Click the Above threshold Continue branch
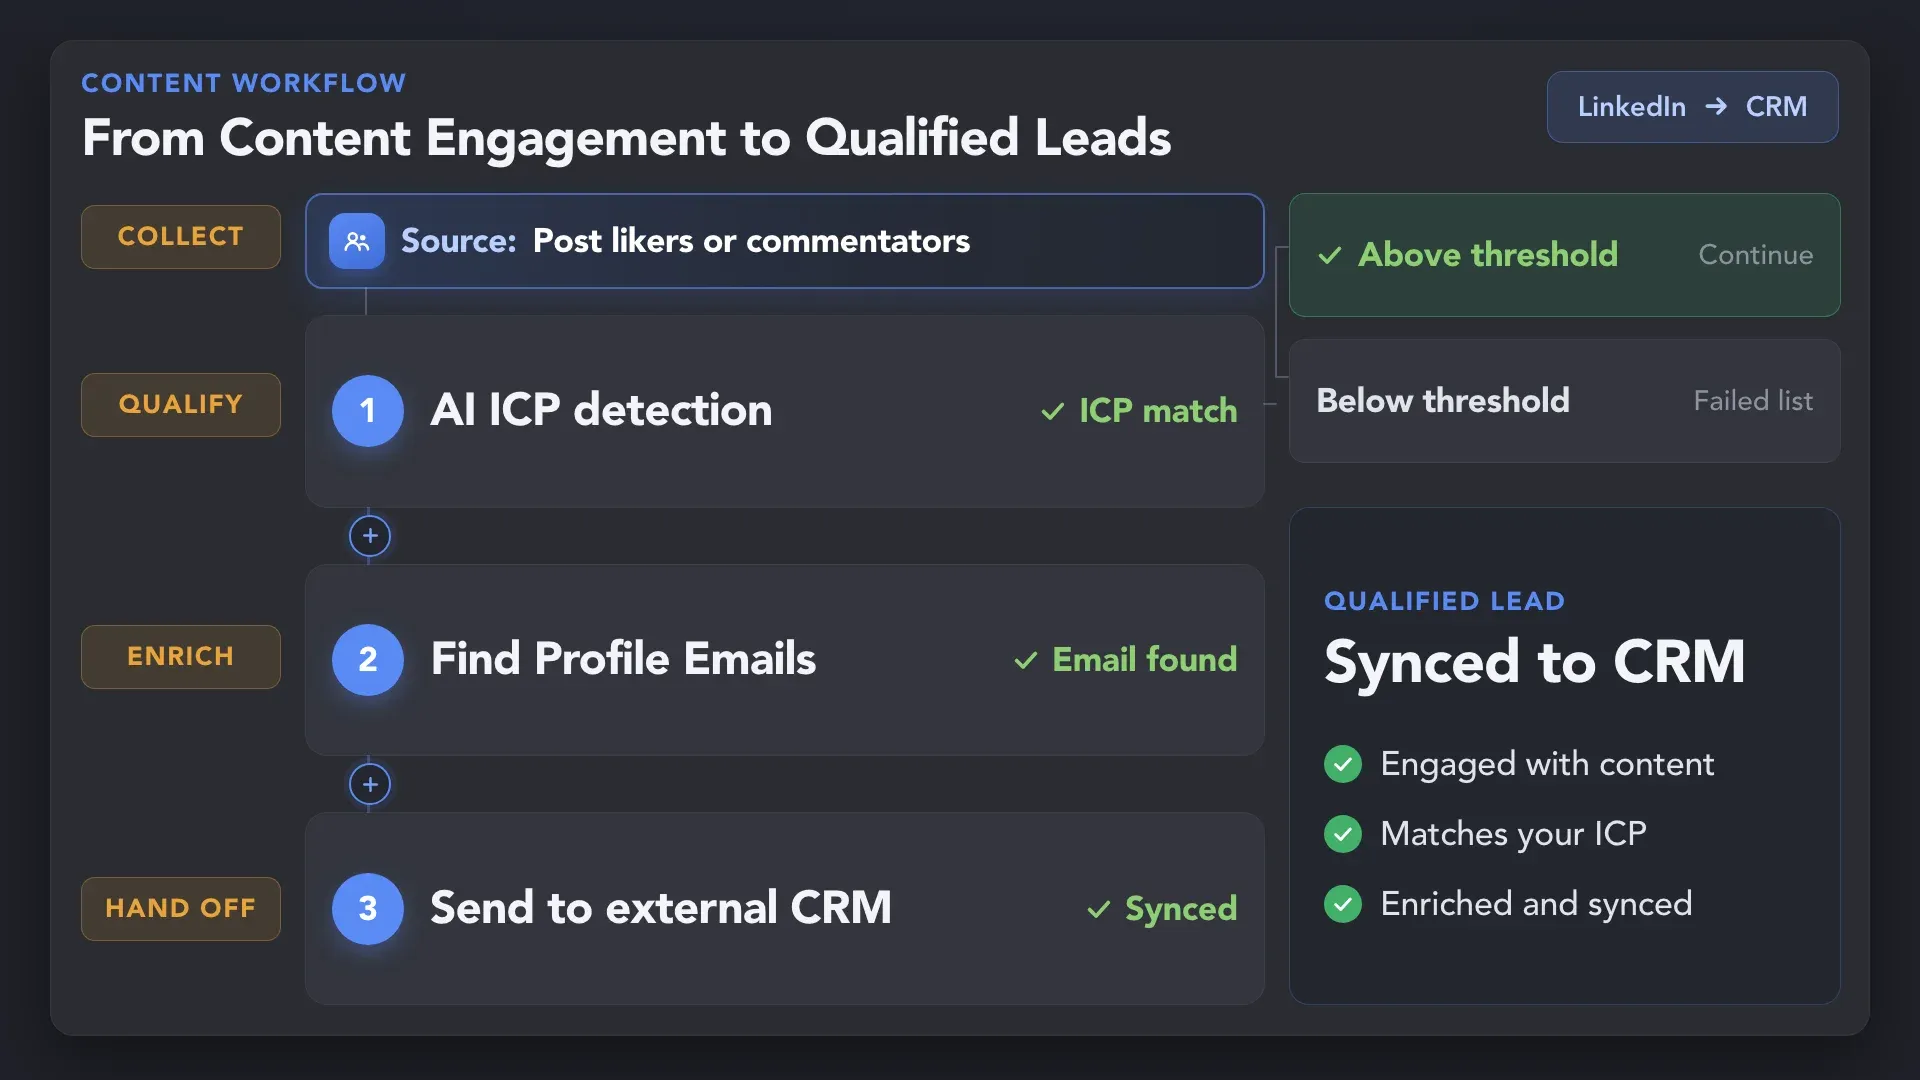Screen dimensions: 1920x1080 click(x=1565, y=255)
